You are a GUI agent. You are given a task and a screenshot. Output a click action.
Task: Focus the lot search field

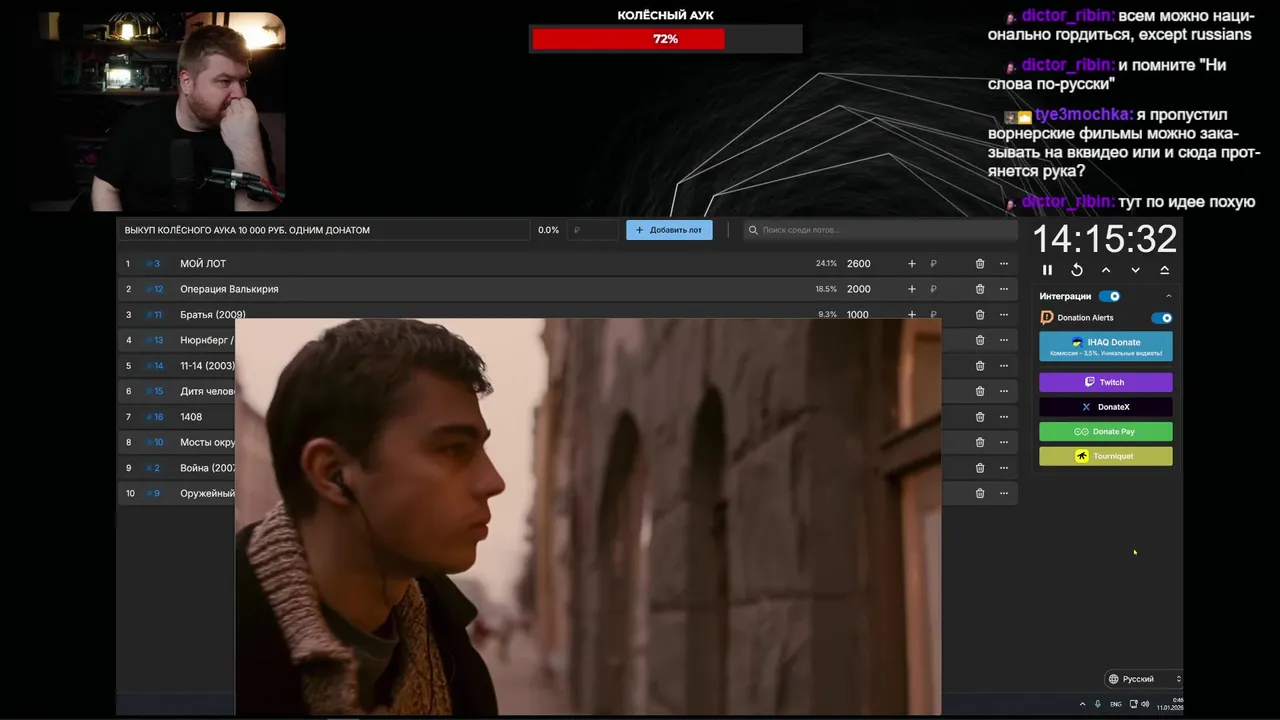(880, 230)
